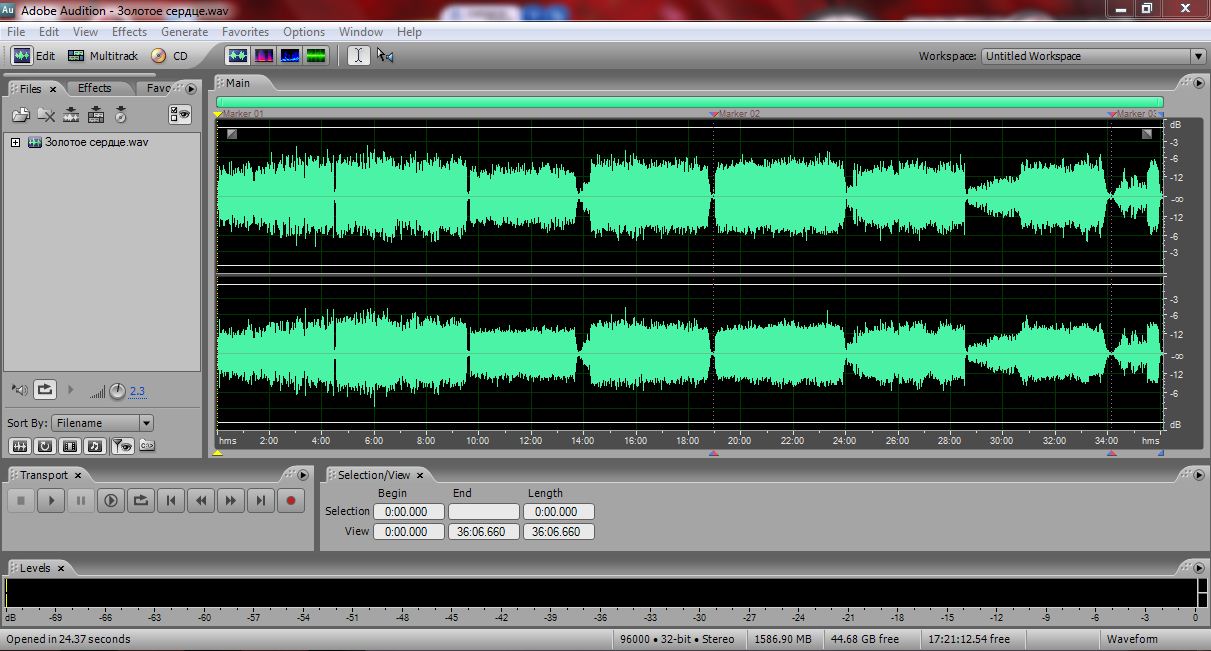Toggle loop play in the Files panel
1211x651 pixels.
(45, 390)
